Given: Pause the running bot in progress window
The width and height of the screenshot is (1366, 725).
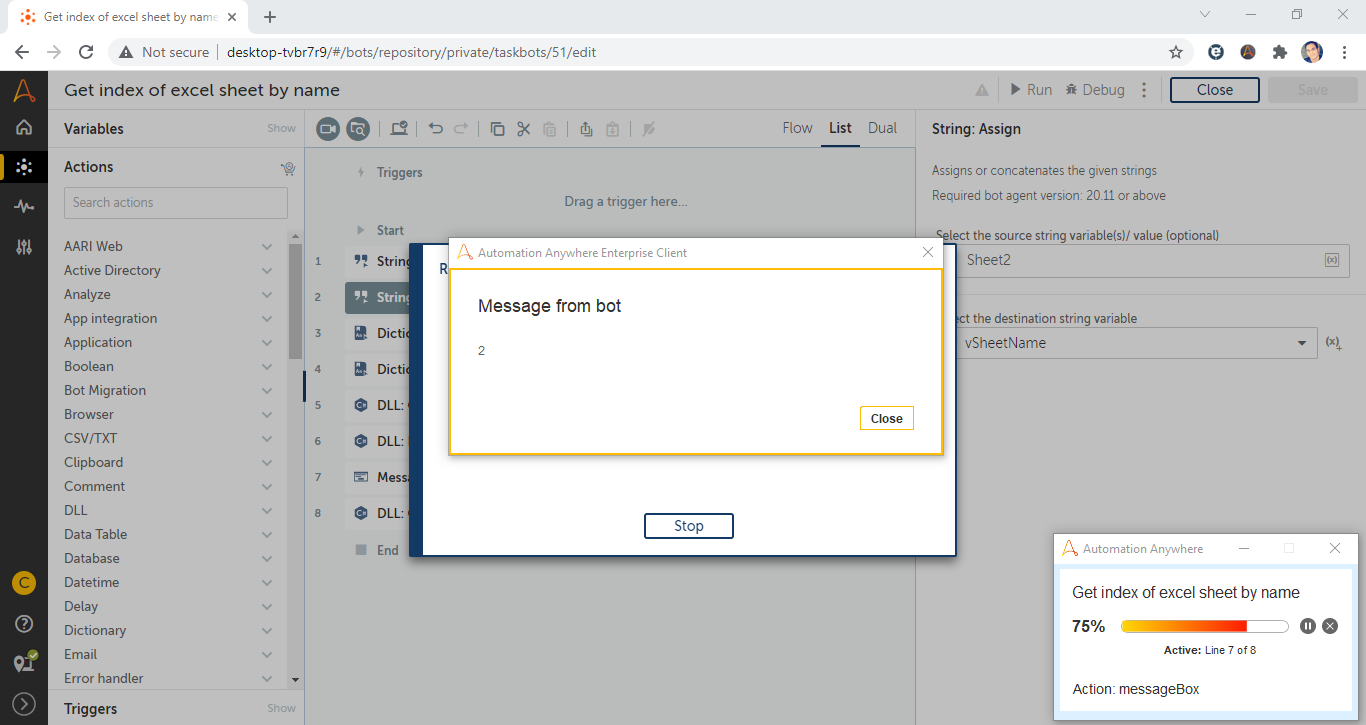Looking at the screenshot, I should (1308, 626).
